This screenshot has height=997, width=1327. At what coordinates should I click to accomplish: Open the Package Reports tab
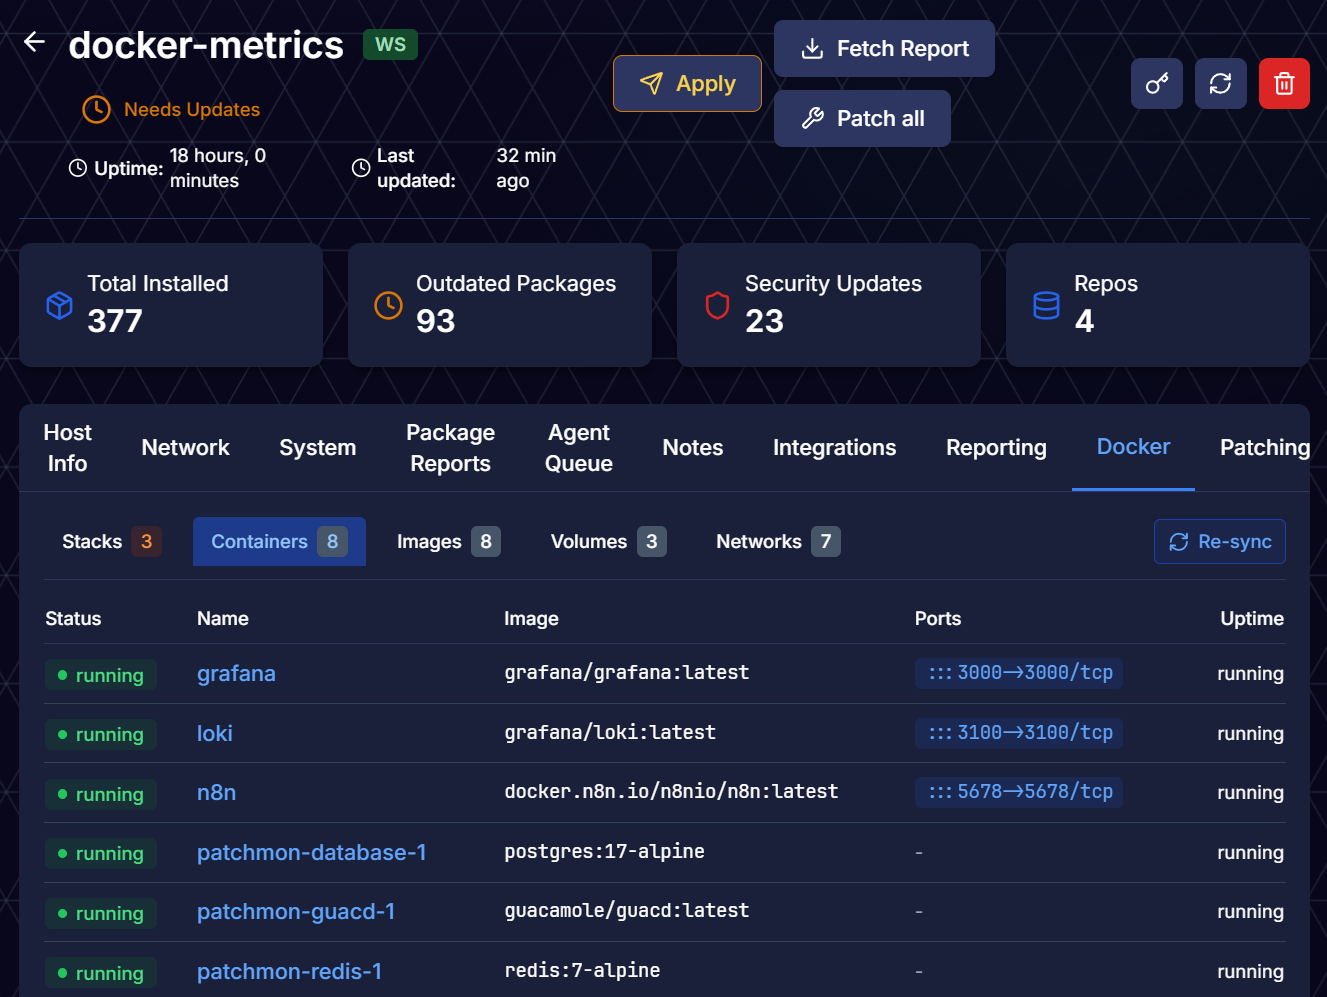(450, 448)
